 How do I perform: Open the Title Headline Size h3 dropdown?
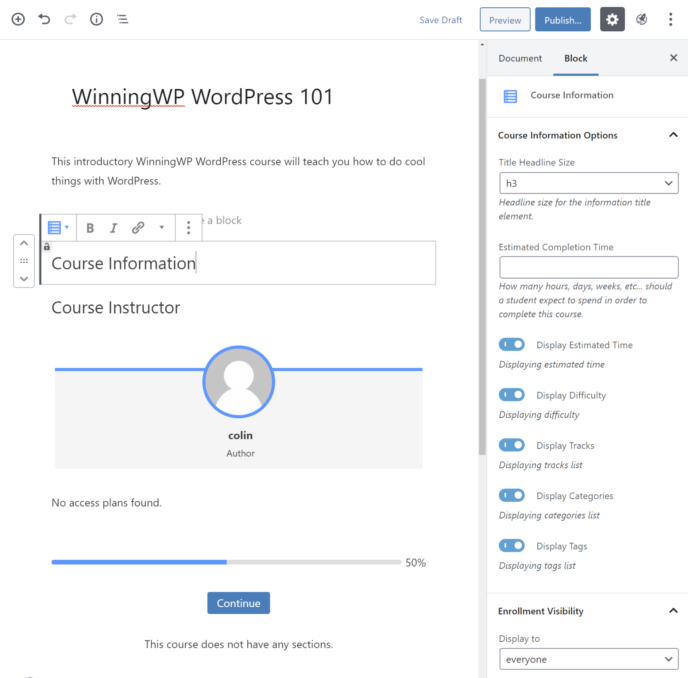click(x=588, y=183)
